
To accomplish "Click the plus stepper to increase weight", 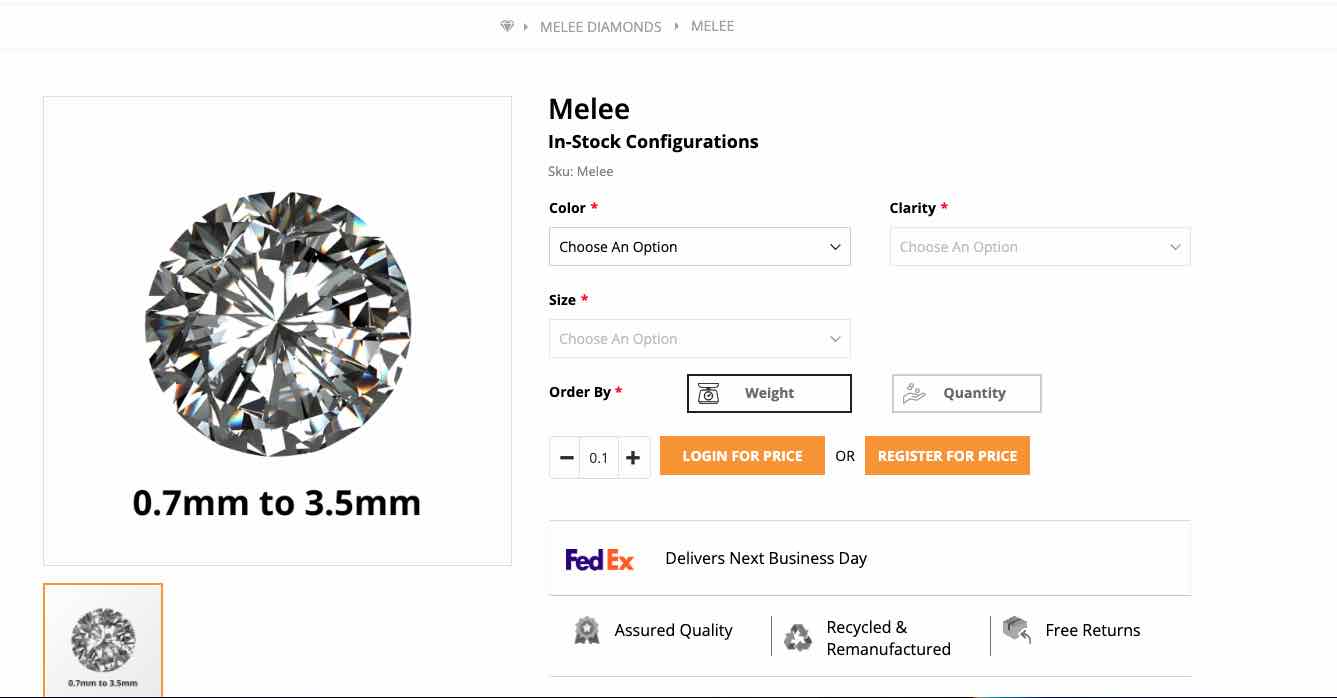I will click(x=633, y=457).
